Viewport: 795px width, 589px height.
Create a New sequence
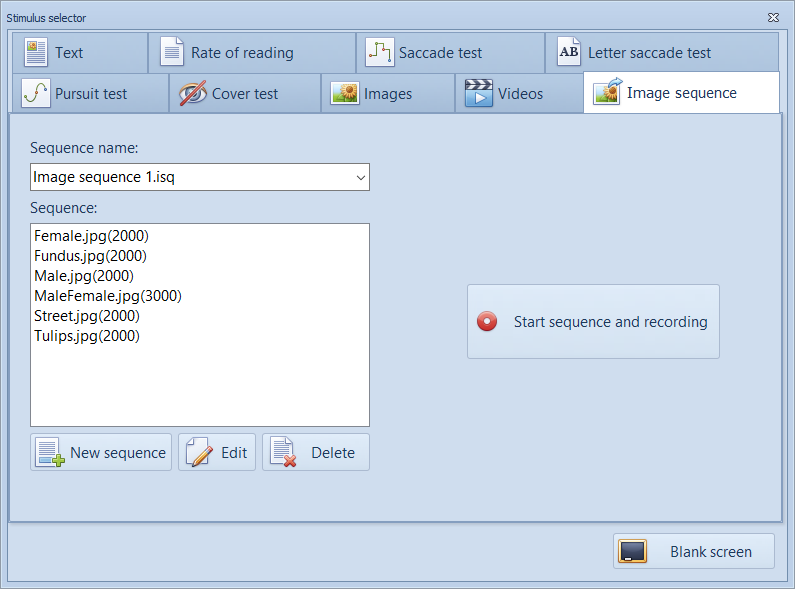[x=101, y=452]
